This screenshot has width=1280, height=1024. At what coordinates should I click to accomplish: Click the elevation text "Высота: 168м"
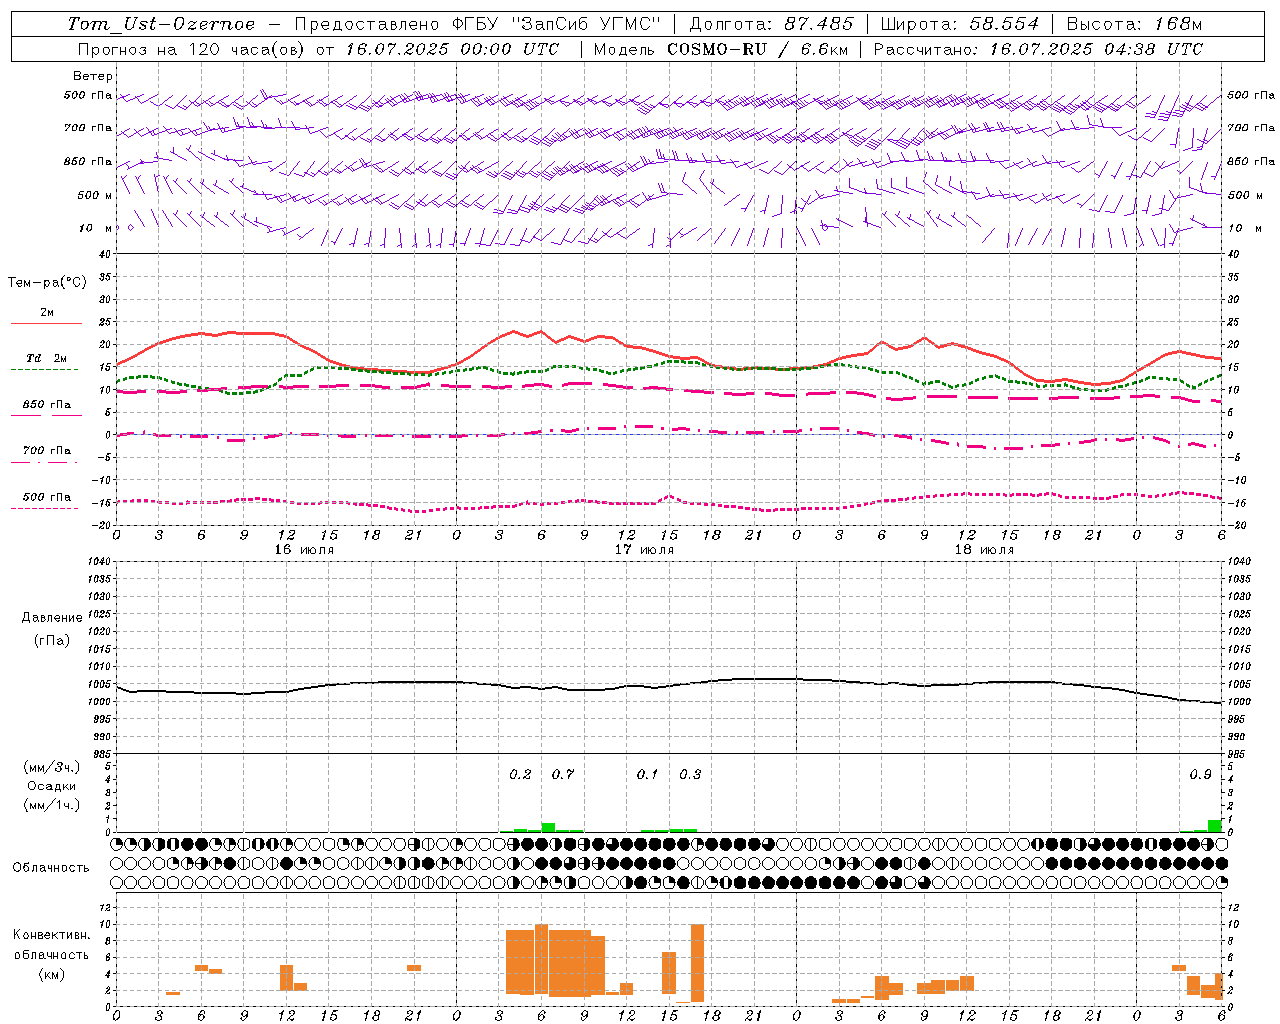pos(1134,24)
